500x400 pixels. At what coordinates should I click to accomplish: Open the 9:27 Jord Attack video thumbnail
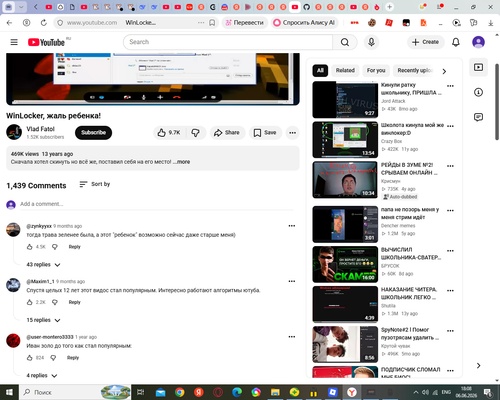coord(345,100)
